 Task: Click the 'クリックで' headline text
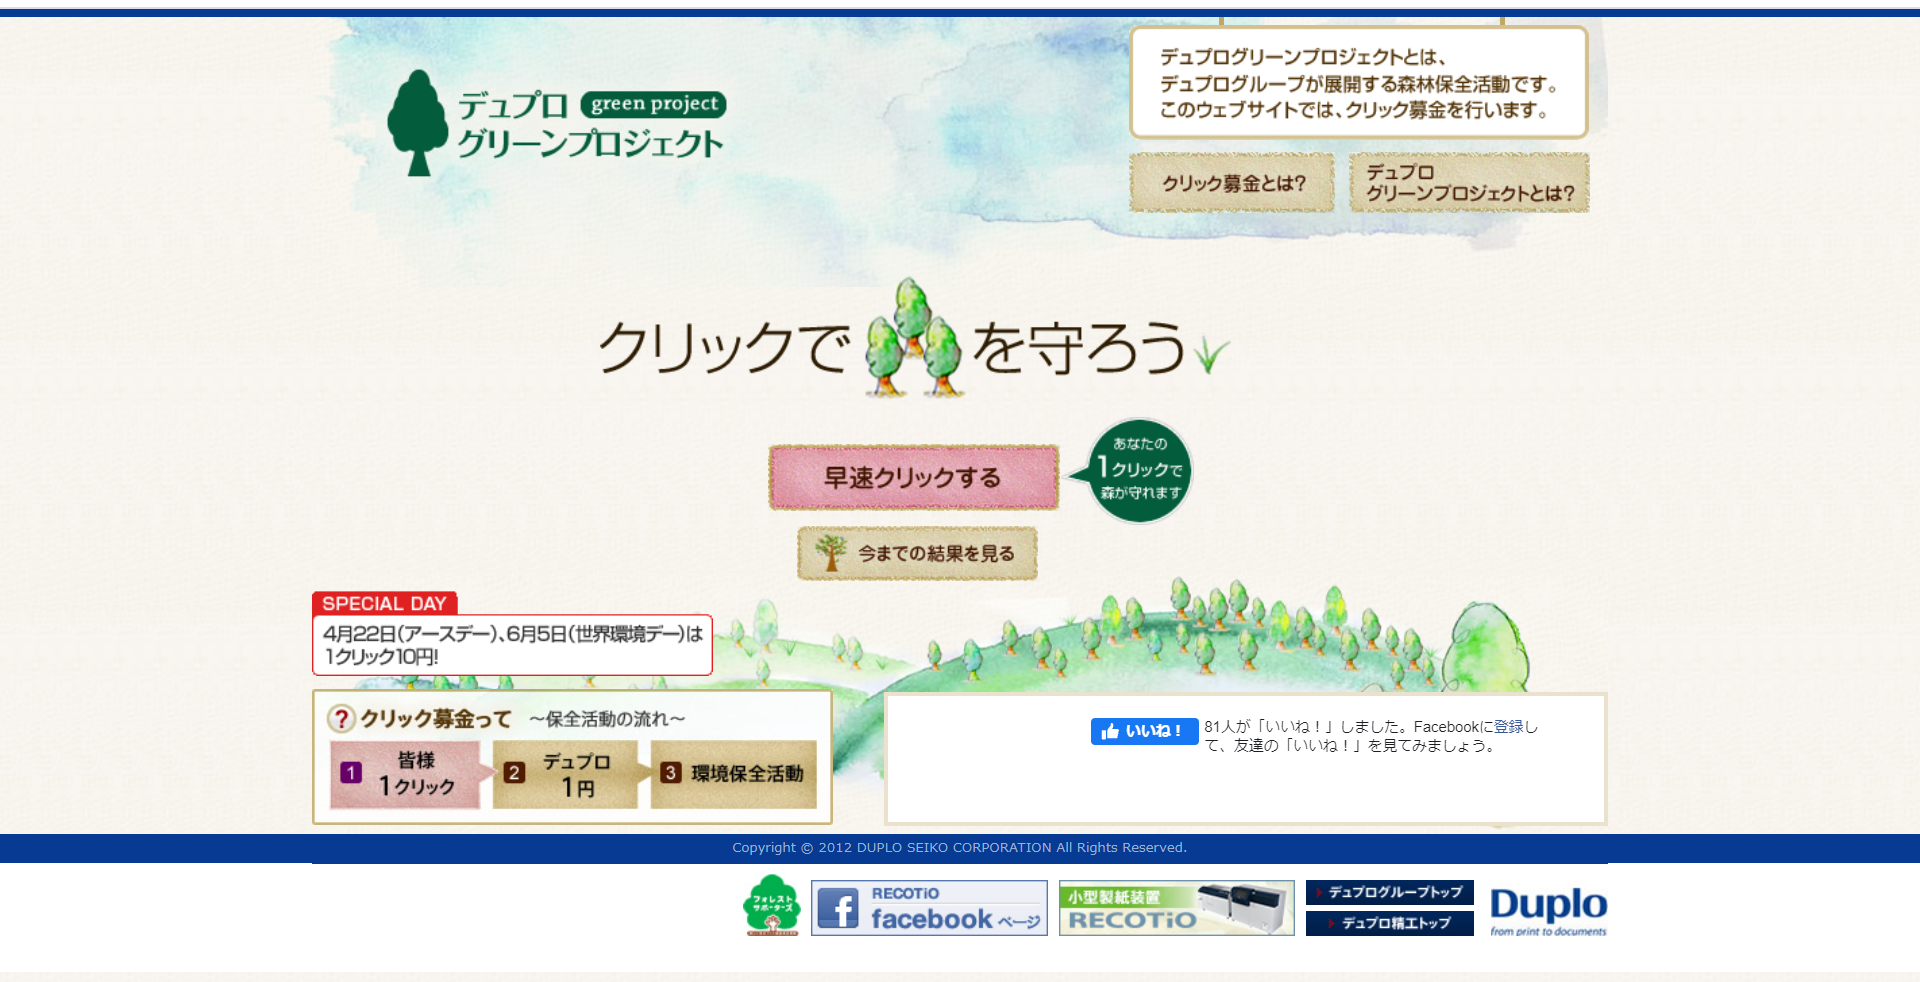click(724, 347)
